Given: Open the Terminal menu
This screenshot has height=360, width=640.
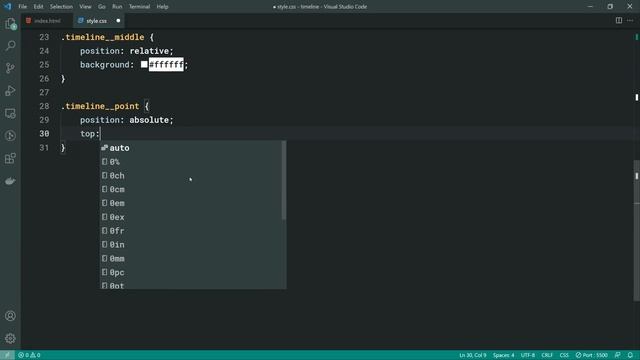Looking at the screenshot, I should pyautogui.click(x=139, y=7).
